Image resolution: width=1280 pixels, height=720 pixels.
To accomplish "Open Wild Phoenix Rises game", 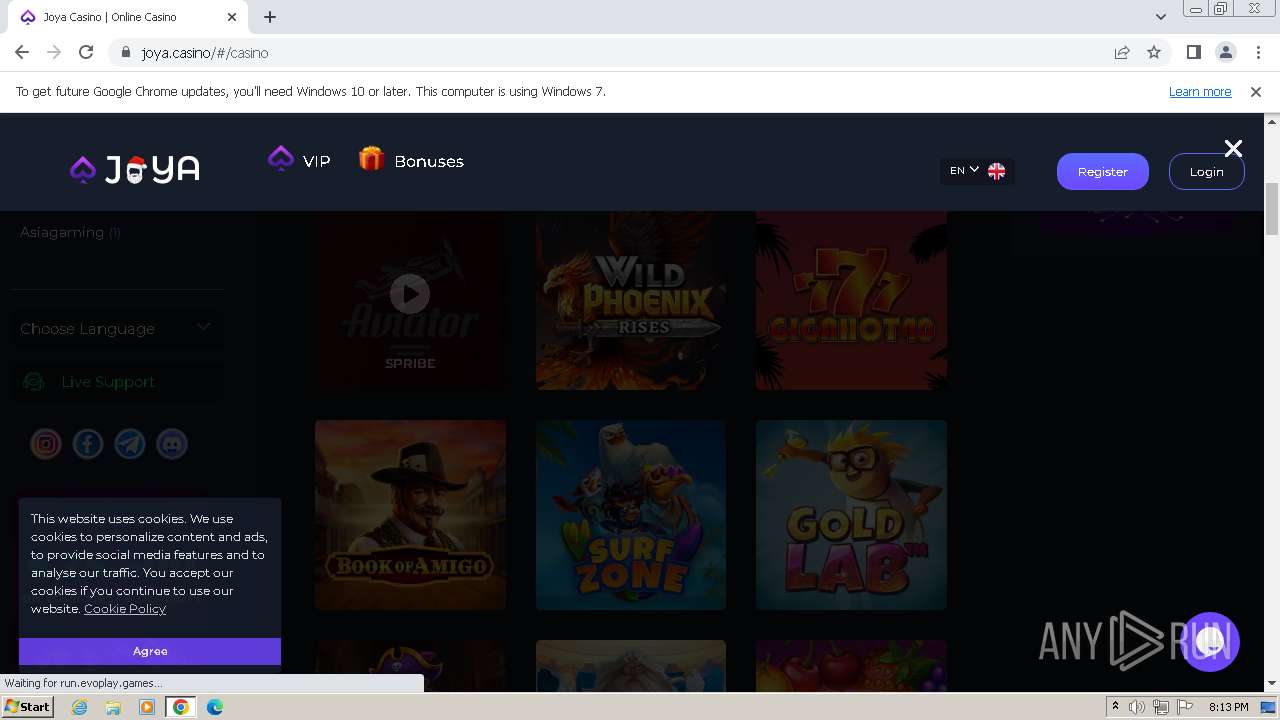I will pyautogui.click(x=631, y=300).
